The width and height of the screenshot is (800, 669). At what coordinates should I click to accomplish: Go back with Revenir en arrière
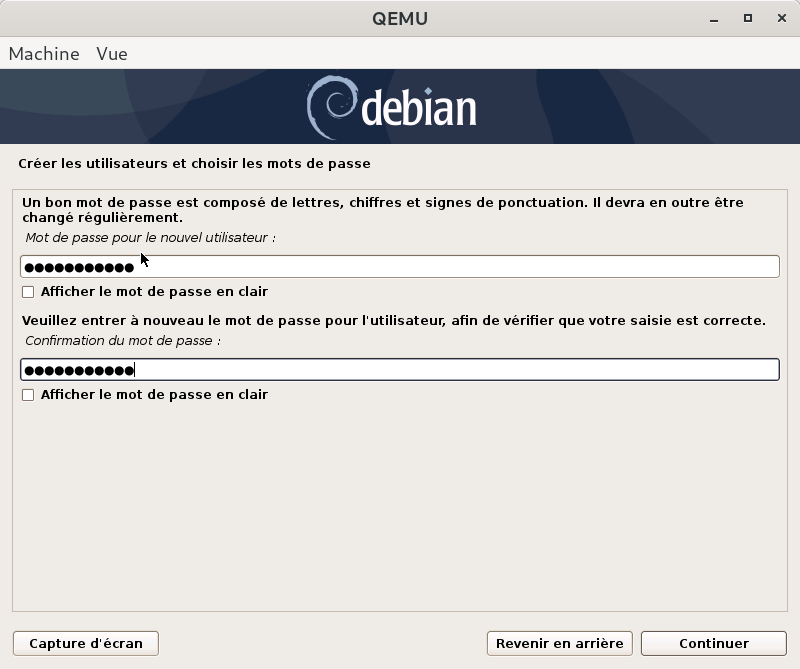tap(559, 643)
